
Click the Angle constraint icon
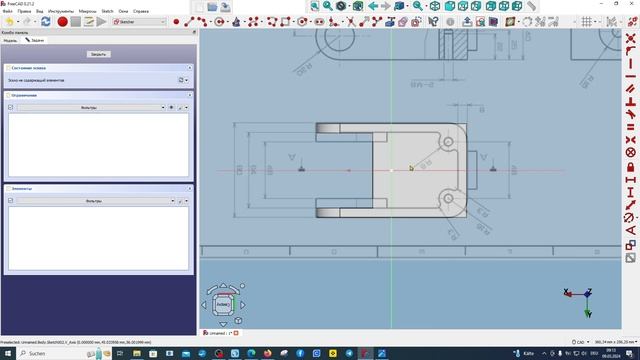point(631,230)
